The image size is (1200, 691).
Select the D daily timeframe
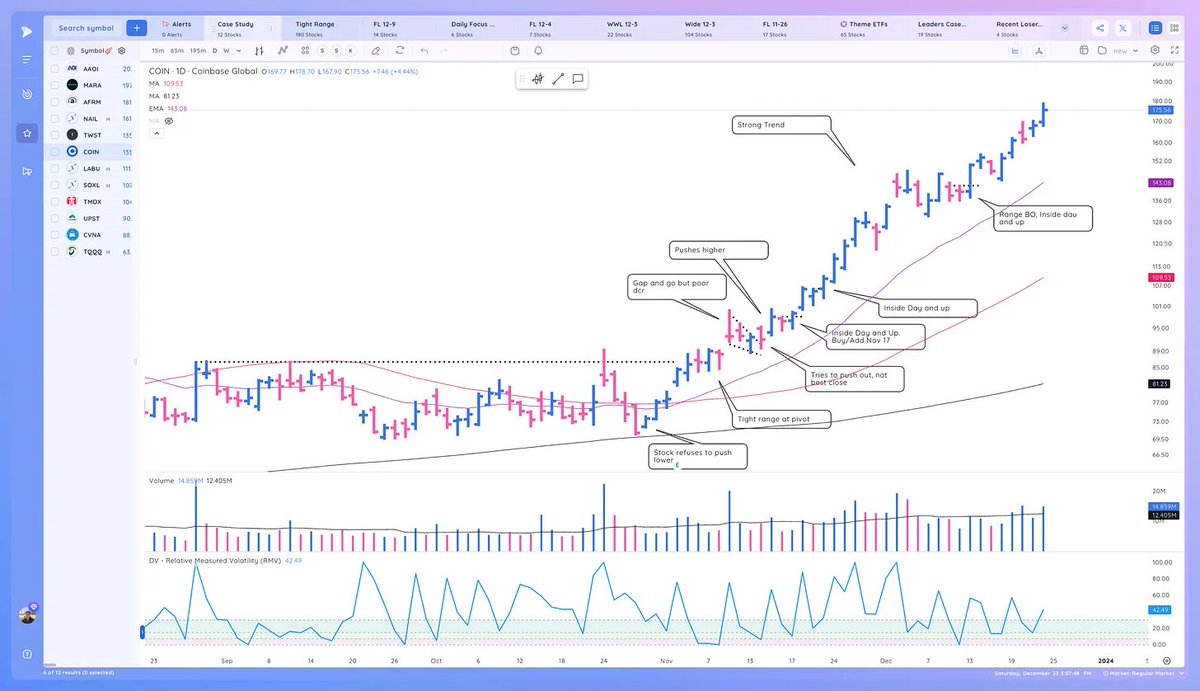click(x=214, y=50)
